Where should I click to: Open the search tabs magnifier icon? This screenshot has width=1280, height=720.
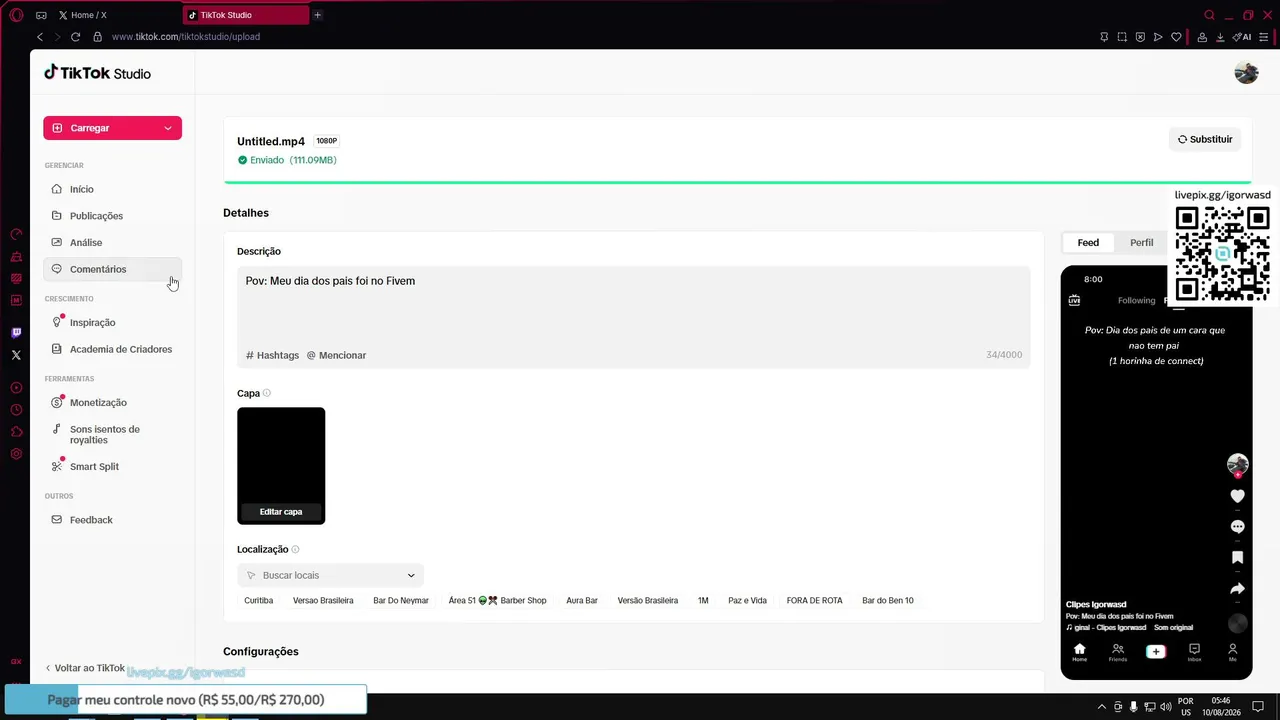coord(1209,15)
